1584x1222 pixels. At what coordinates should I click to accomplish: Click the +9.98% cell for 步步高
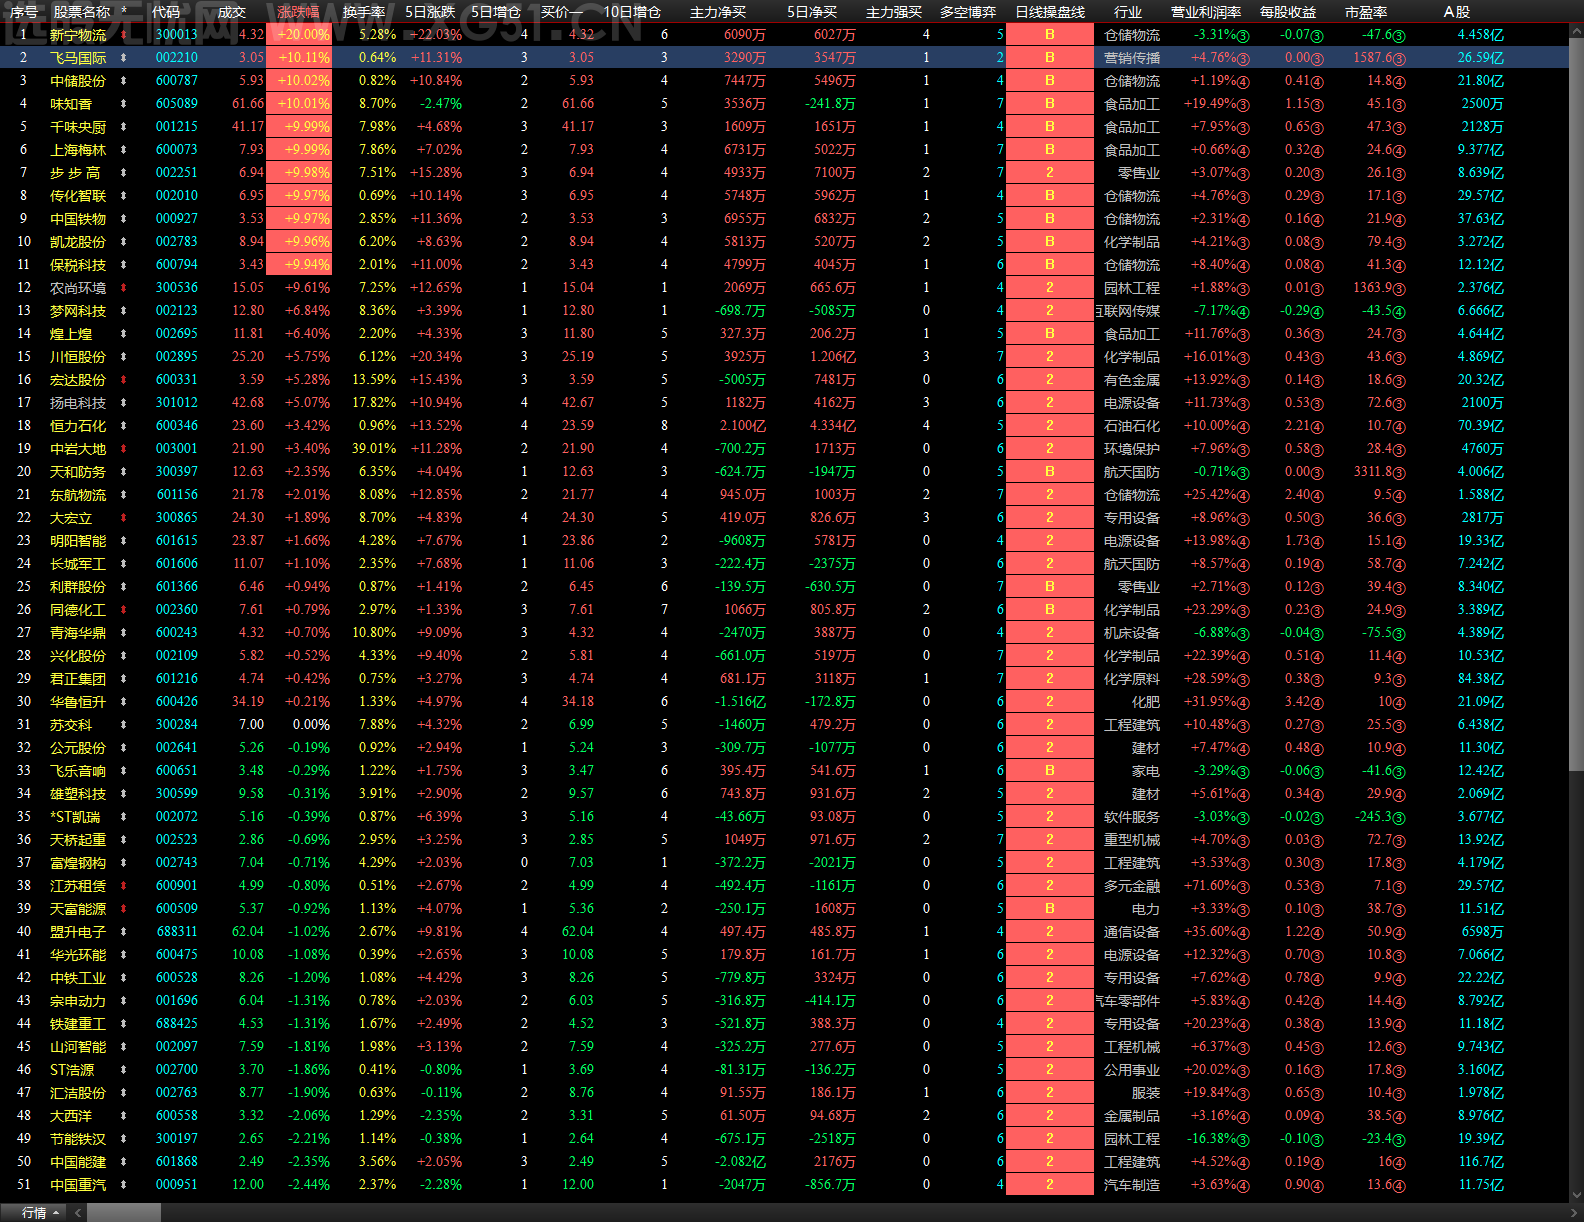299,173
